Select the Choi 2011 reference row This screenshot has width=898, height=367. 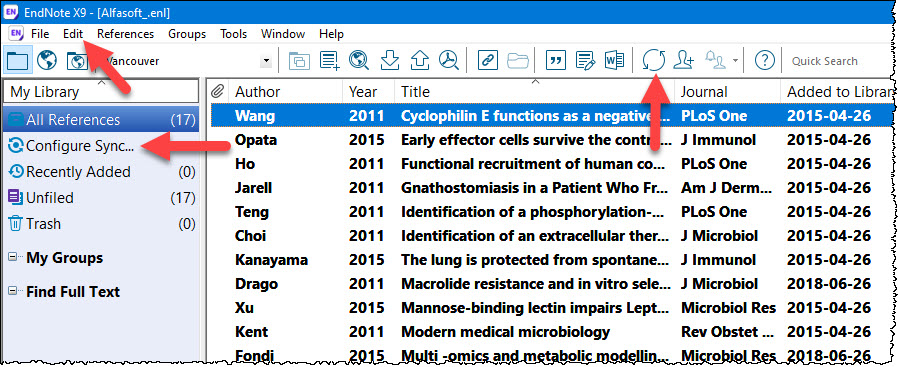(x=552, y=236)
